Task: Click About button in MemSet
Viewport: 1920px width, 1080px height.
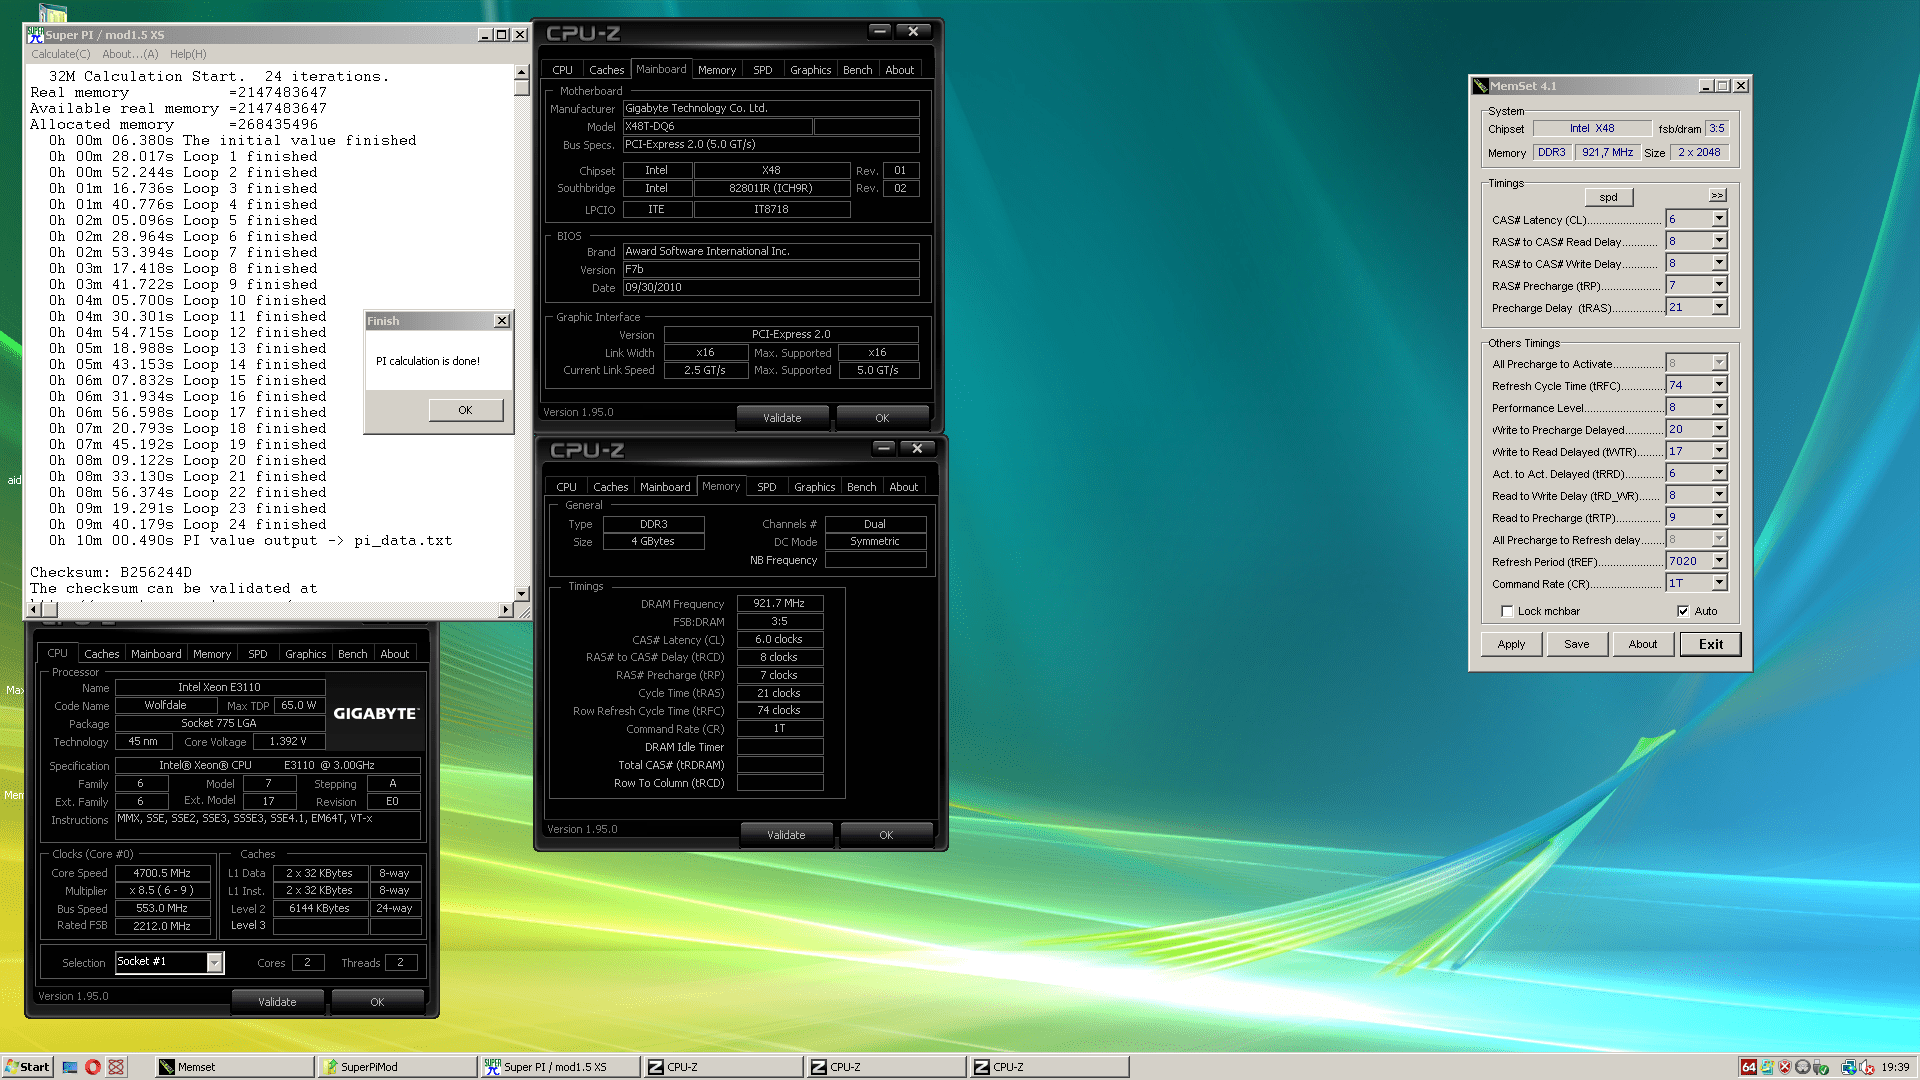Action: pos(1642,644)
